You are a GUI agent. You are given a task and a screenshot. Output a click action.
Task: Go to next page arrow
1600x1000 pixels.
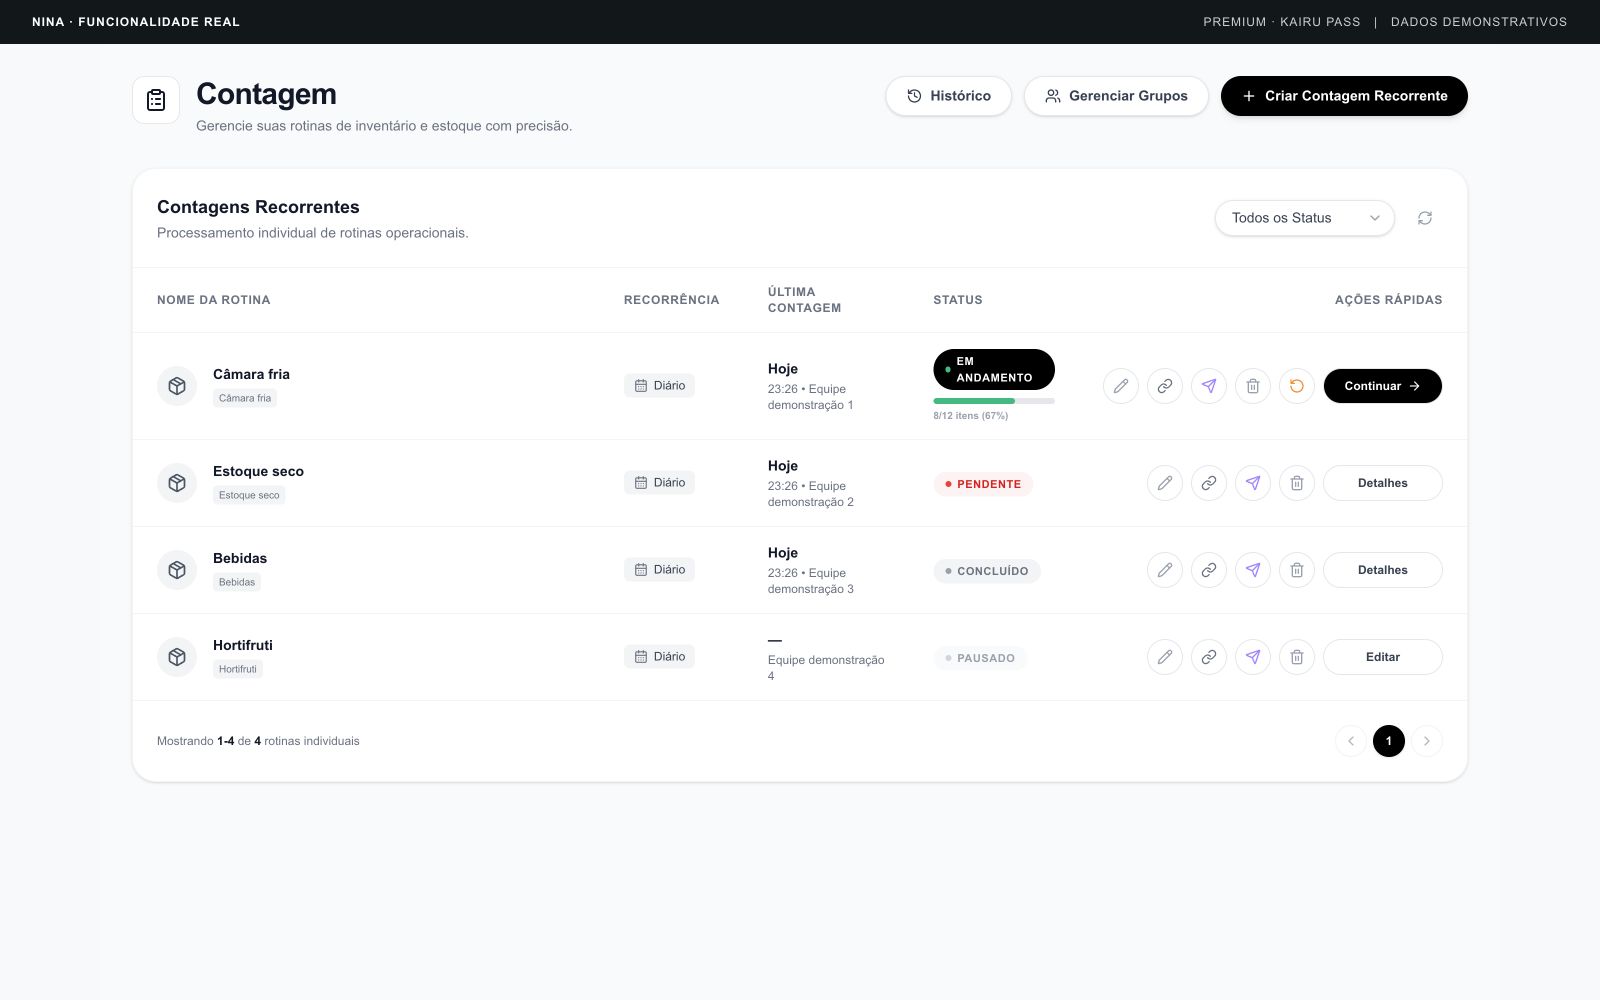pyautogui.click(x=1427, y=741)
